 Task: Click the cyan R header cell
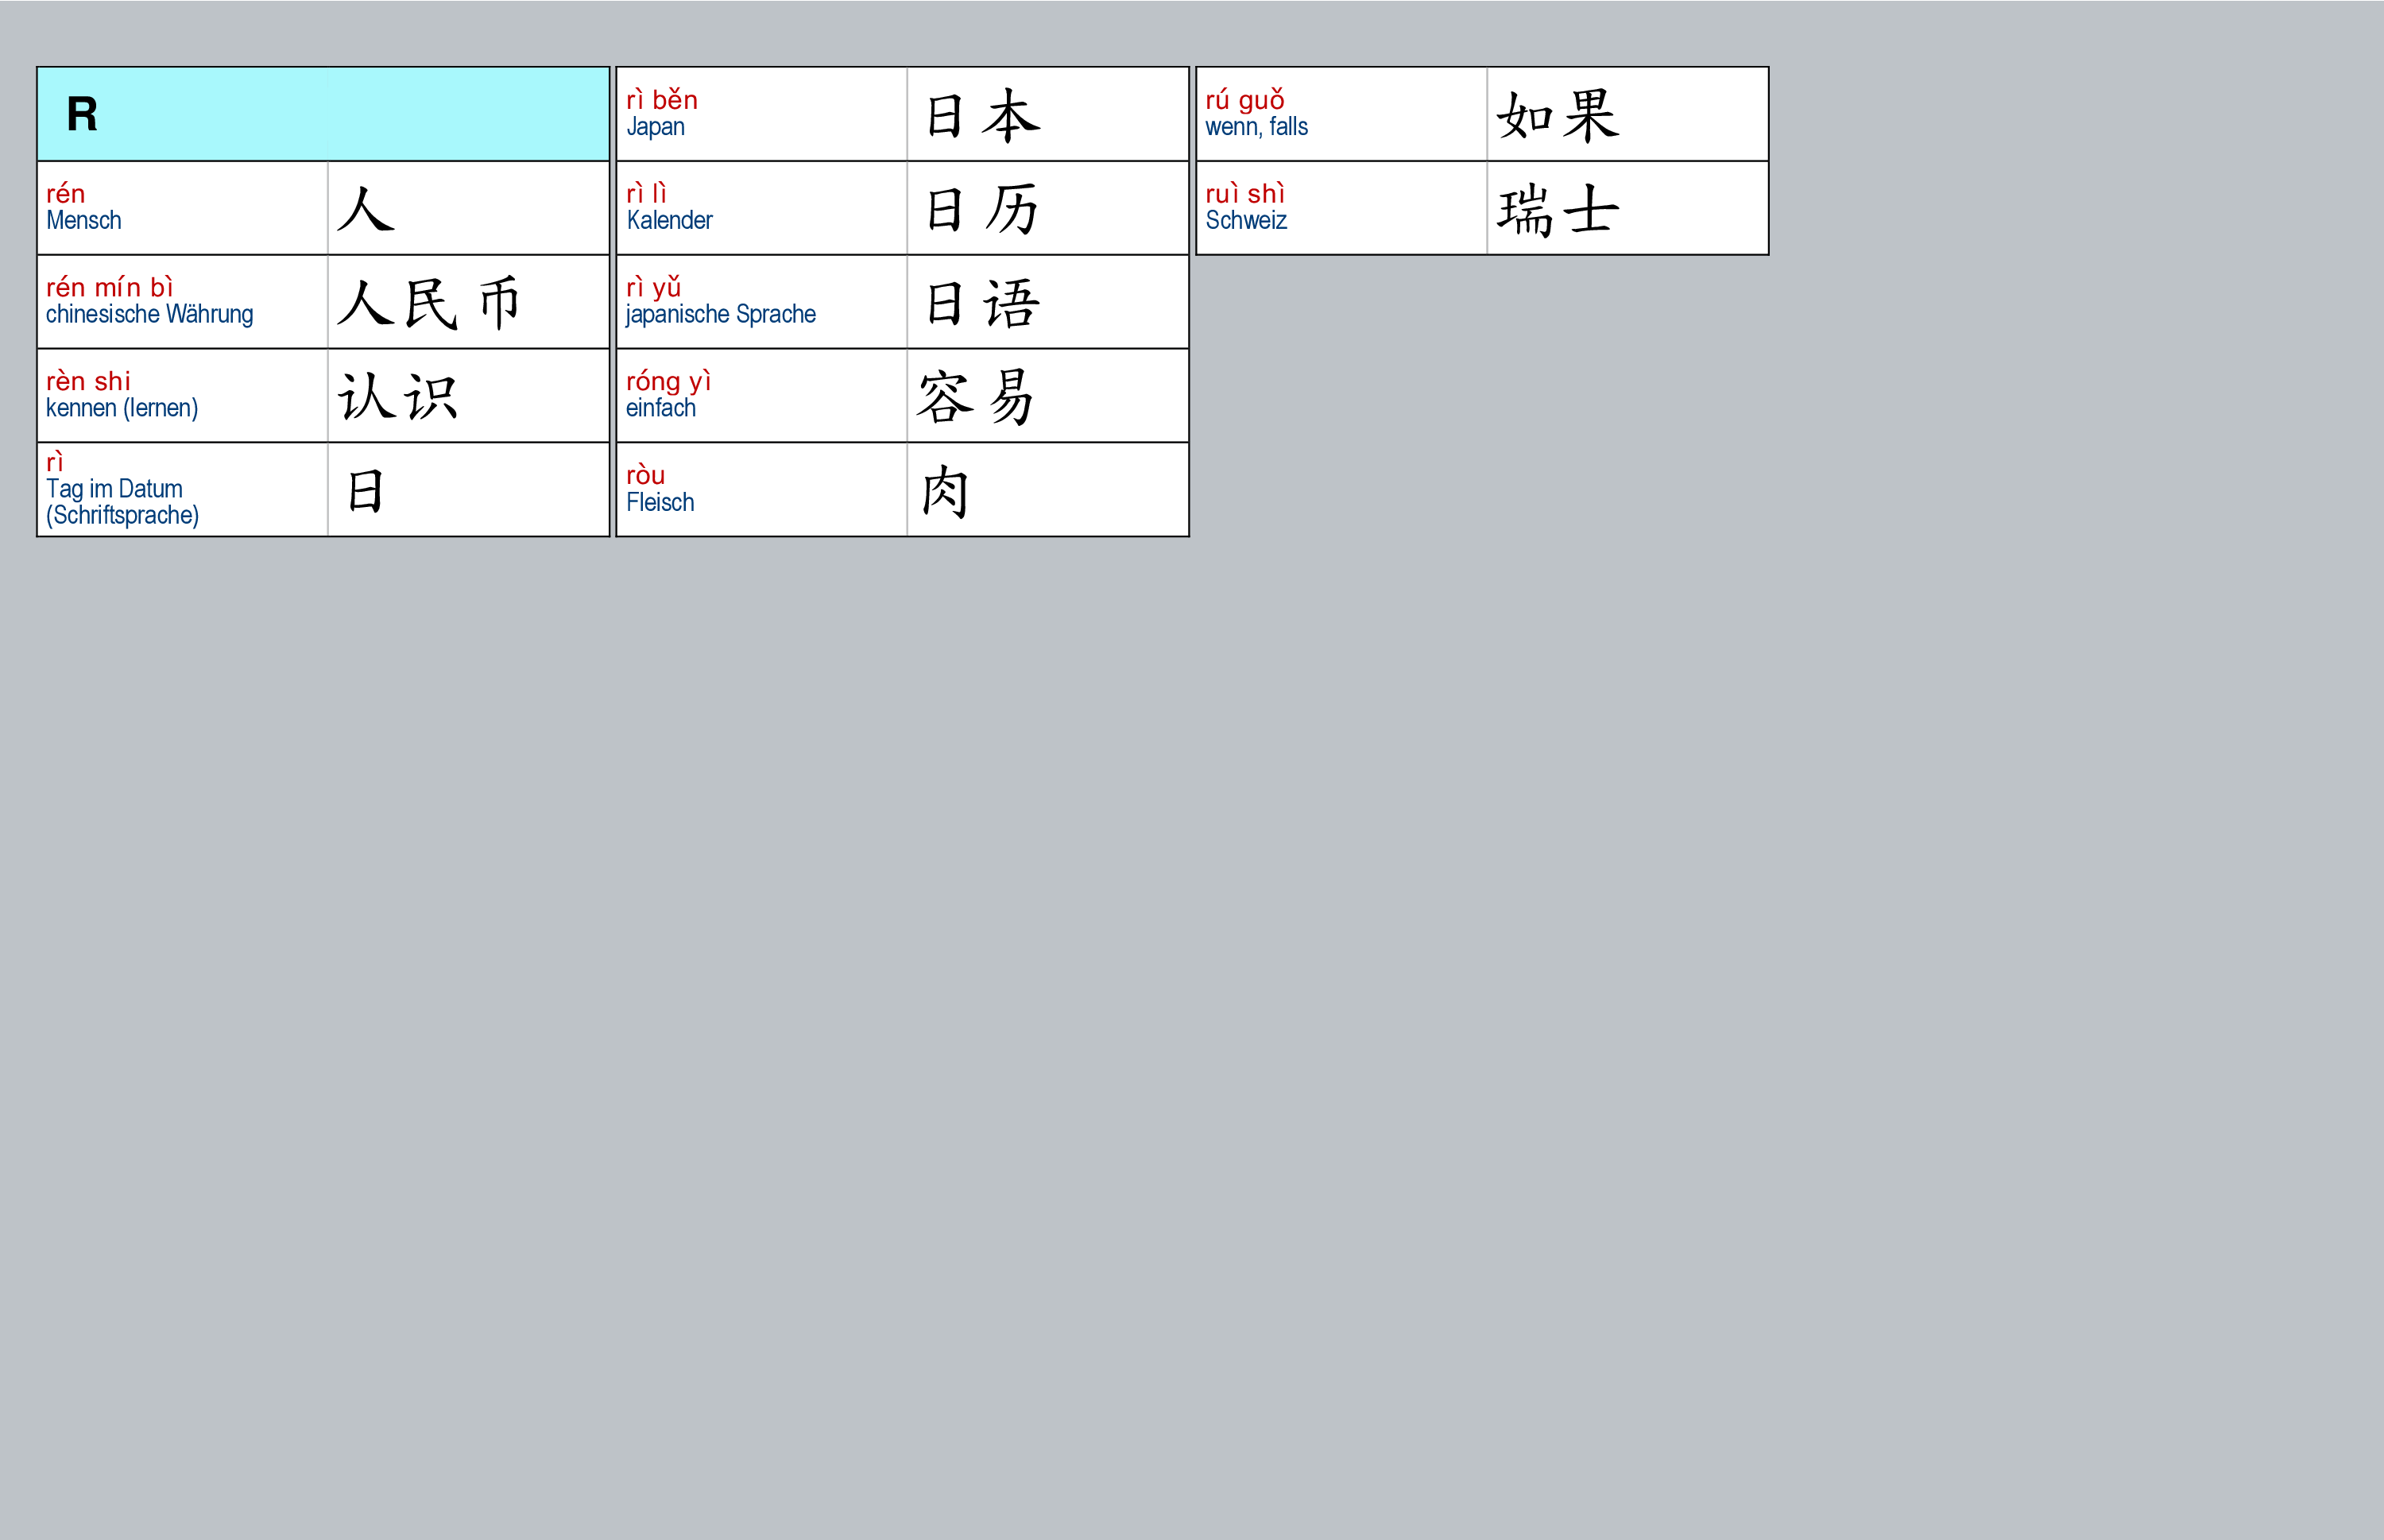click(322, 114)
